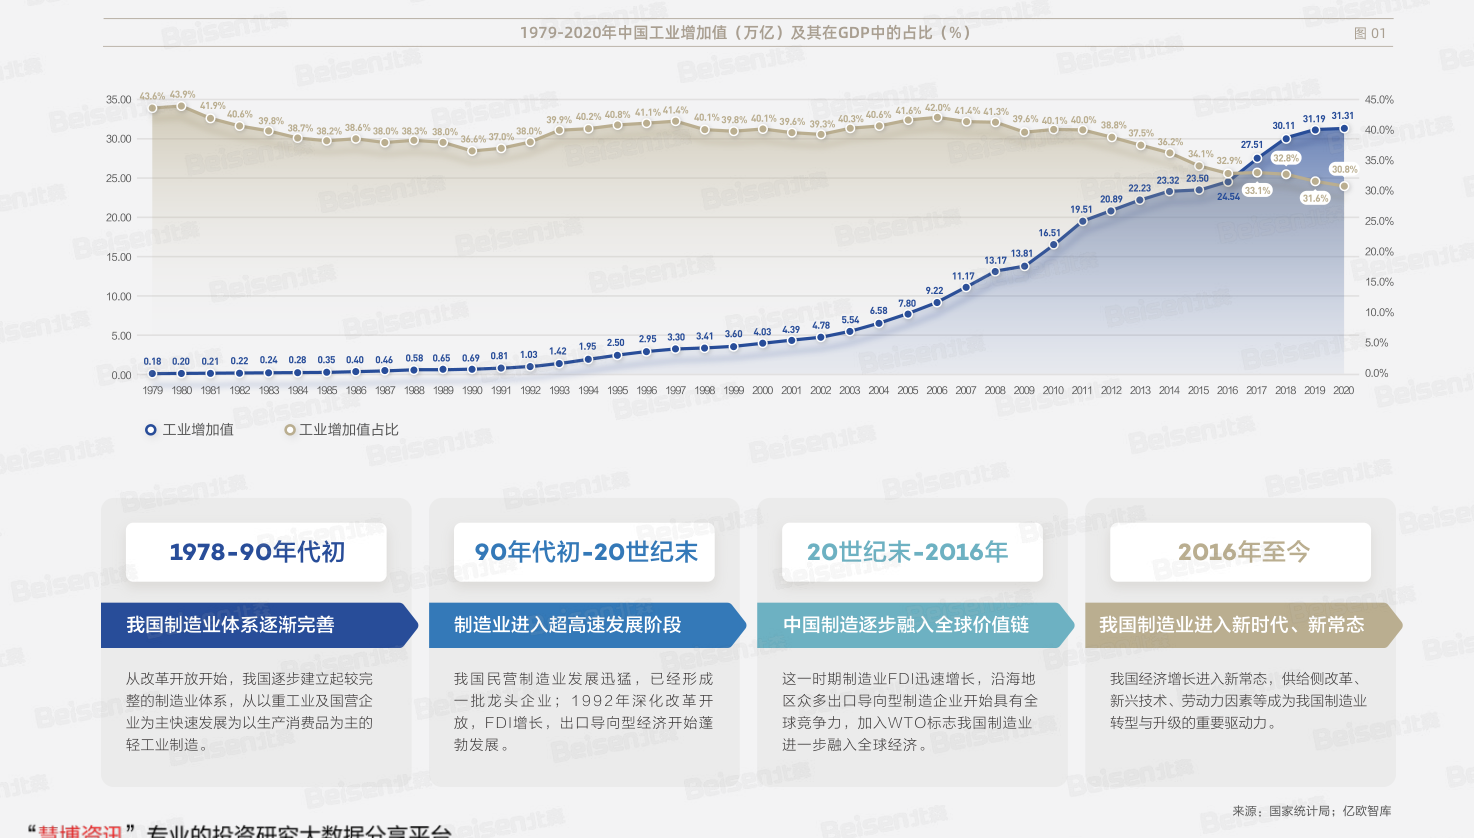Screen dimensions: 1475x838
Task: Open the 2016年至今 period card
Action: pos(1240,552)
